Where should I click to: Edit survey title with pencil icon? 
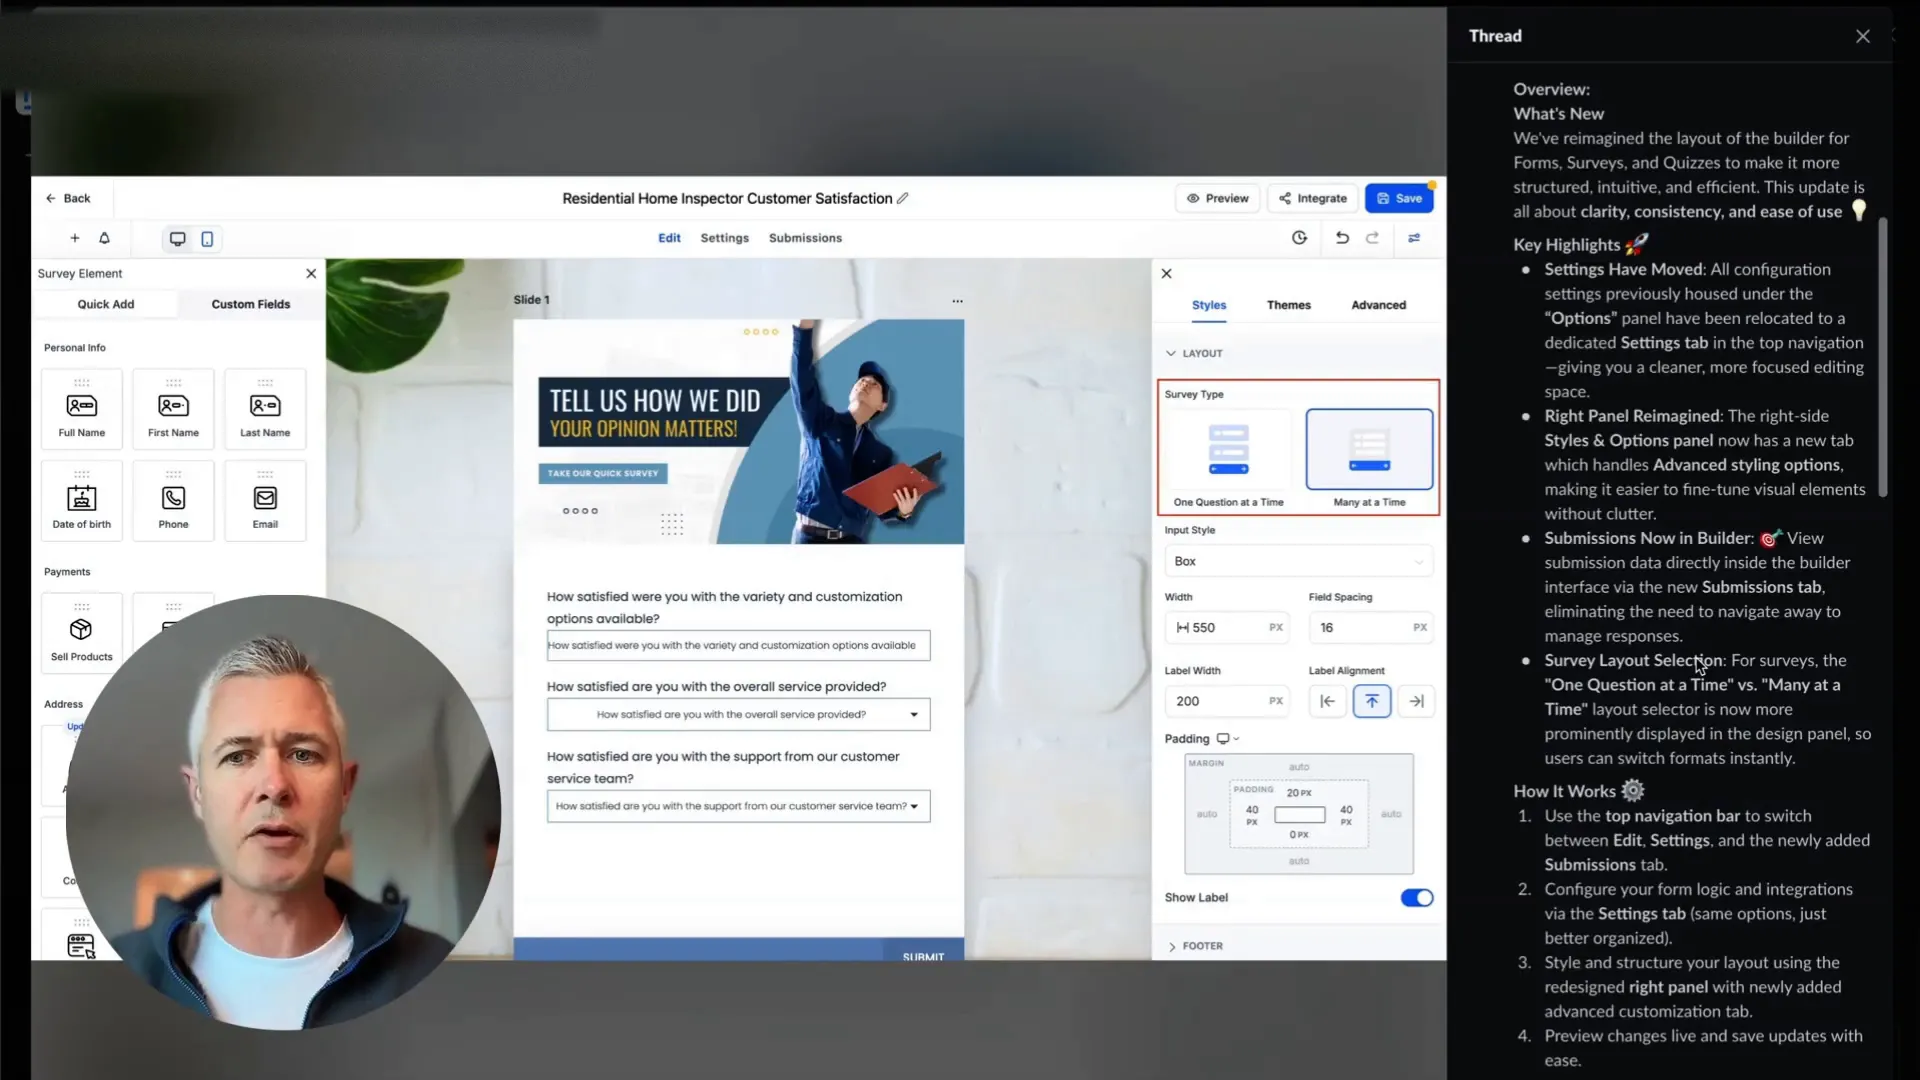[903, 198]
